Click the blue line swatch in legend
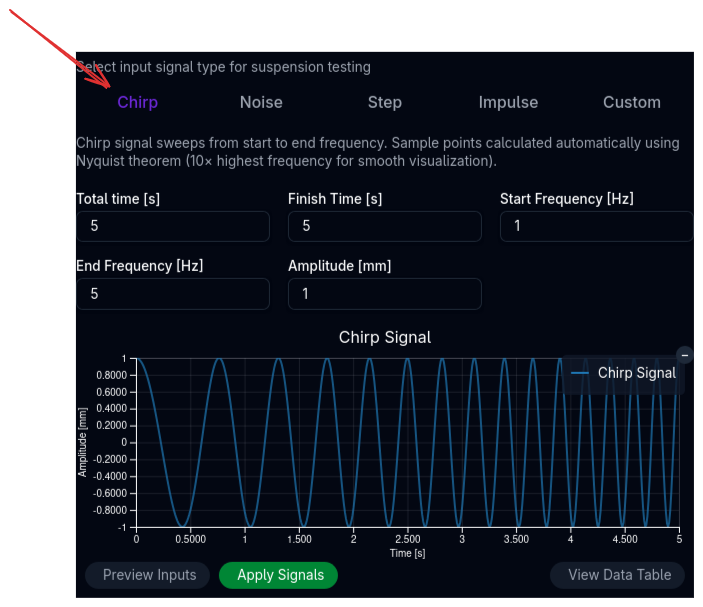Screen dimensions: 703x607 click(579, 373)
